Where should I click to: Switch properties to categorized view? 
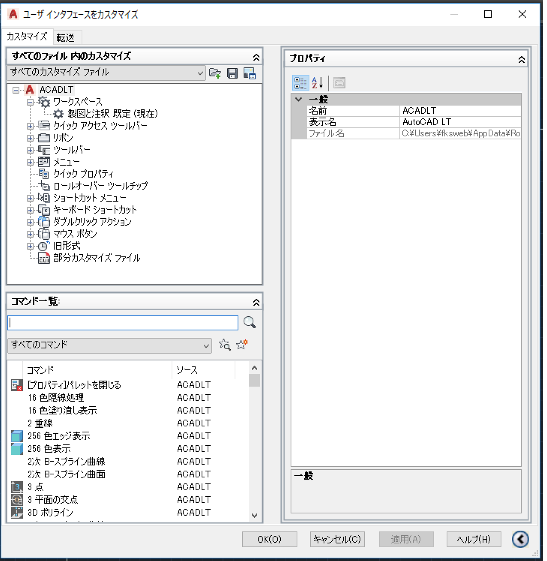300,83
